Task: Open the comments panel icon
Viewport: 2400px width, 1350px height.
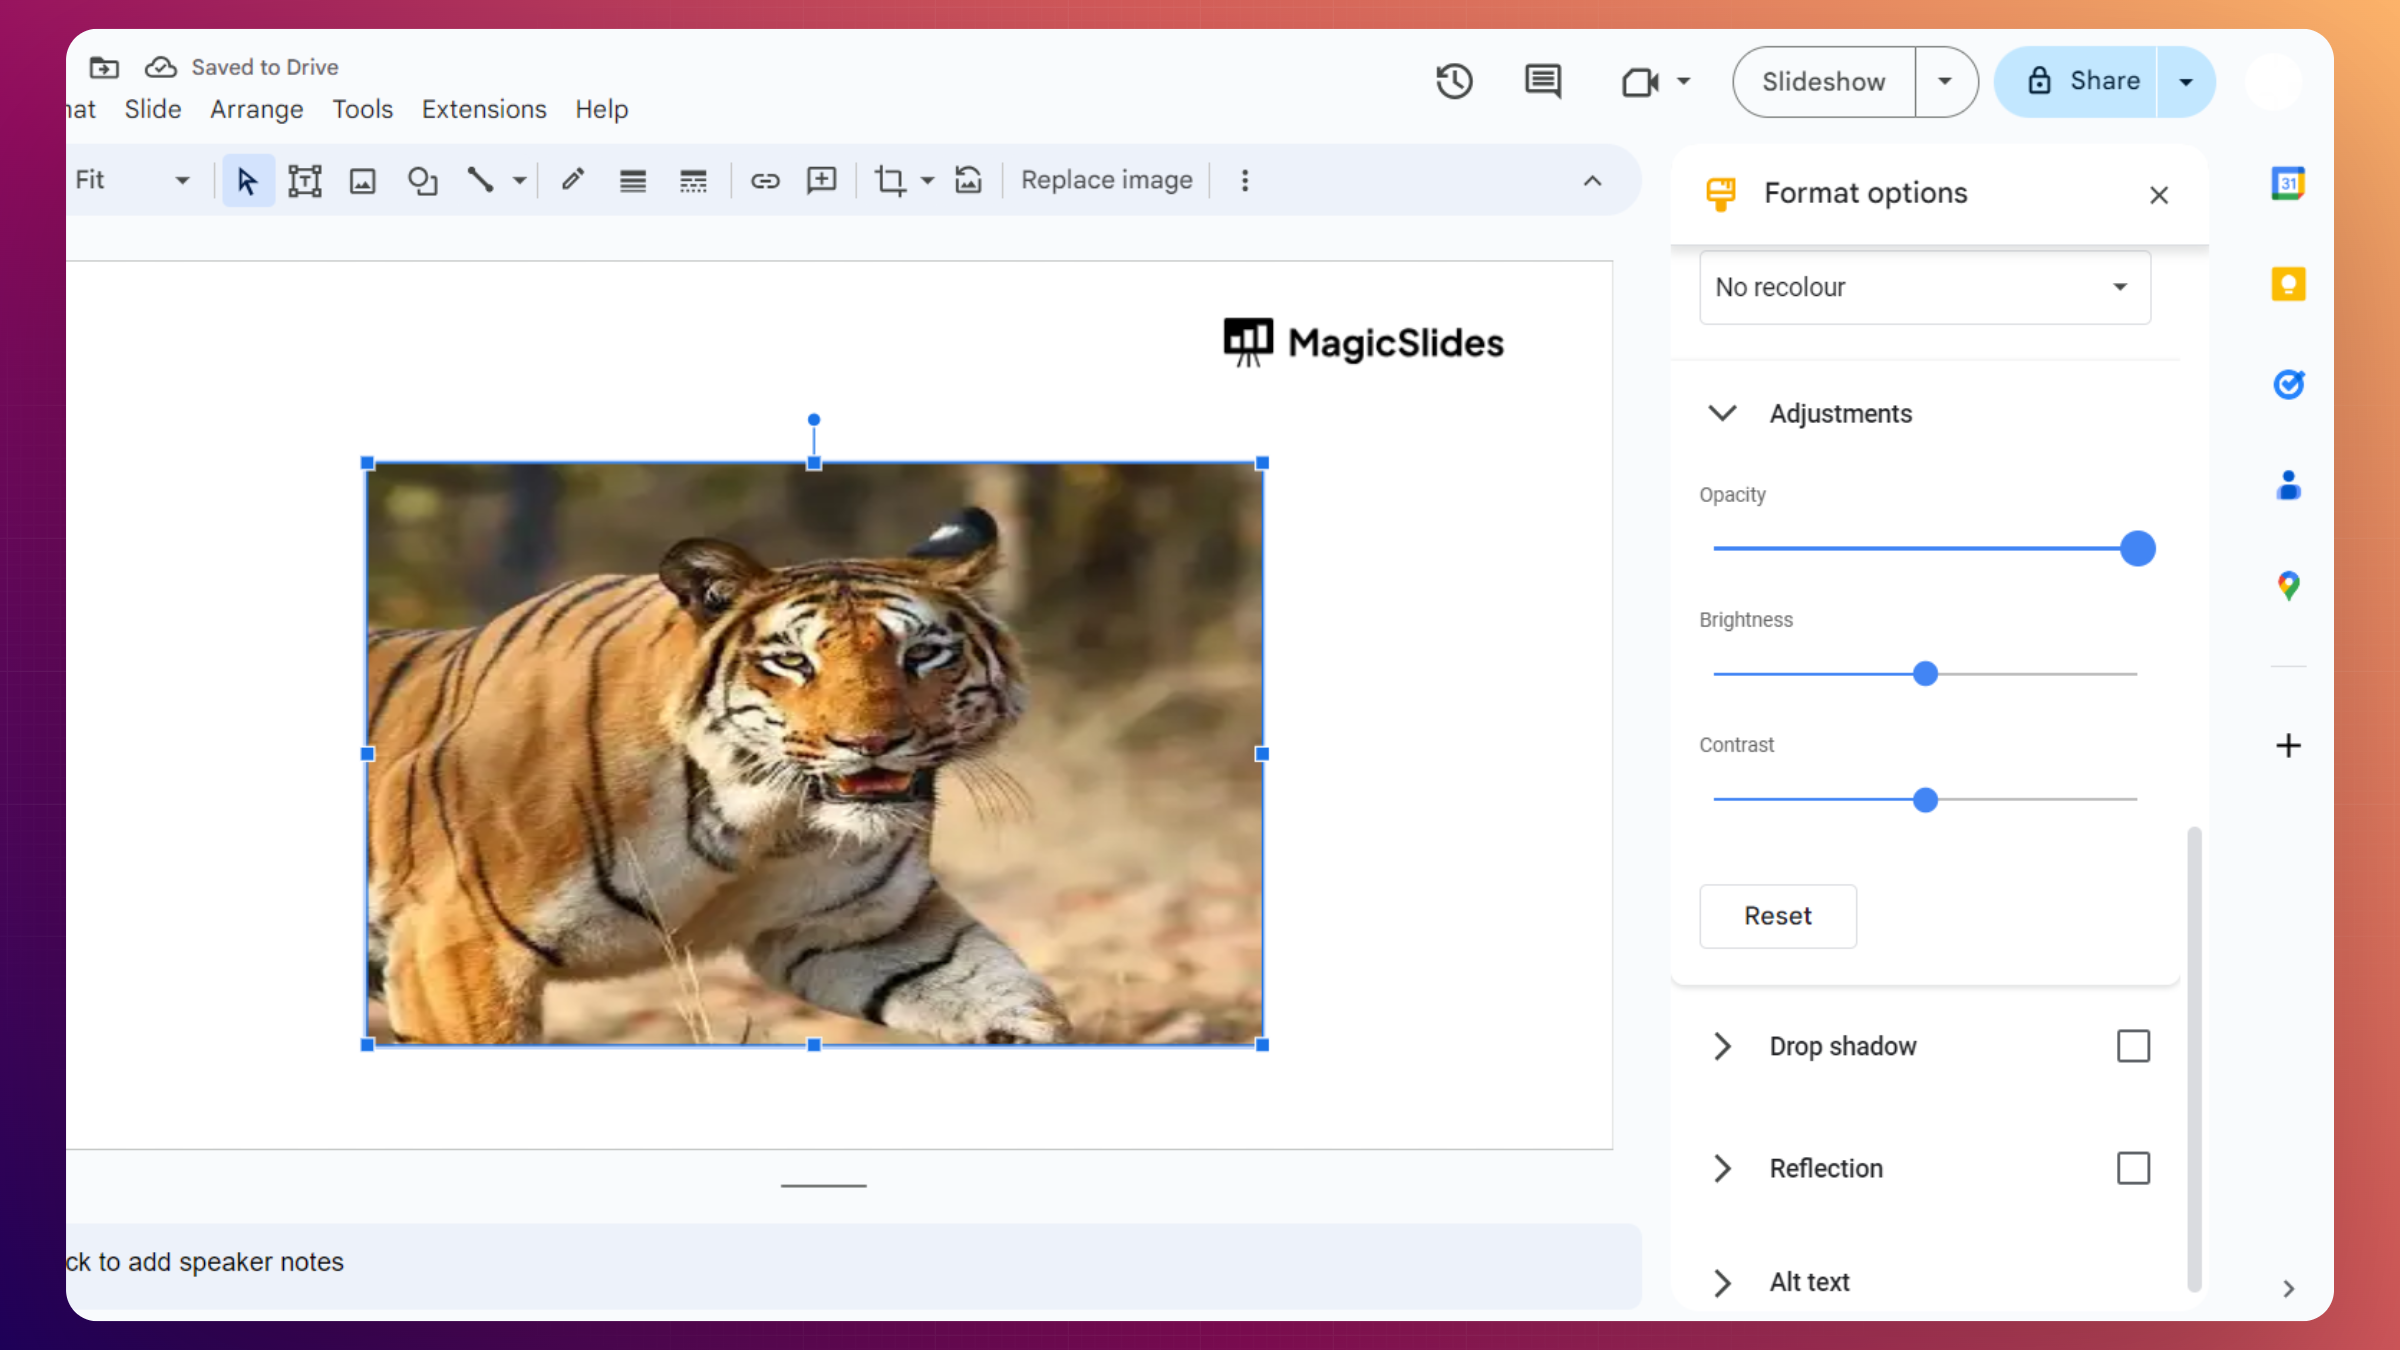Action: [1543, 81]
